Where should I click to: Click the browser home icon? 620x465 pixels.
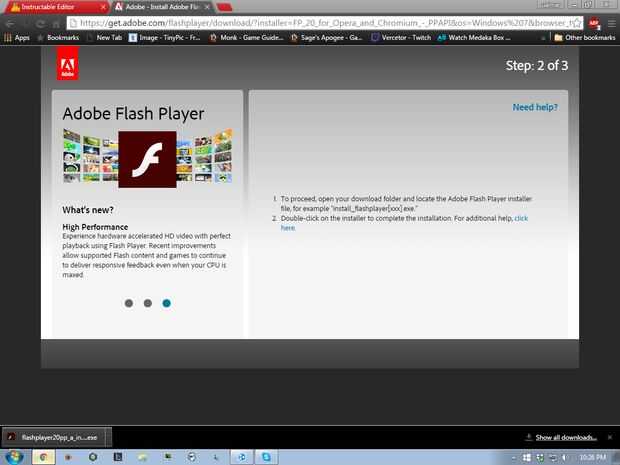[x=56, y=23]
